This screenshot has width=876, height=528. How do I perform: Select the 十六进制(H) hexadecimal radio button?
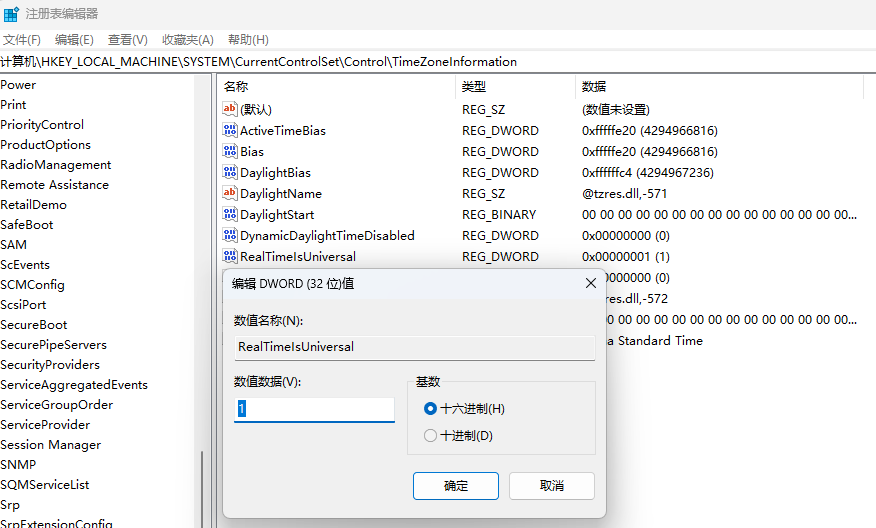click(x=431, y=409)
